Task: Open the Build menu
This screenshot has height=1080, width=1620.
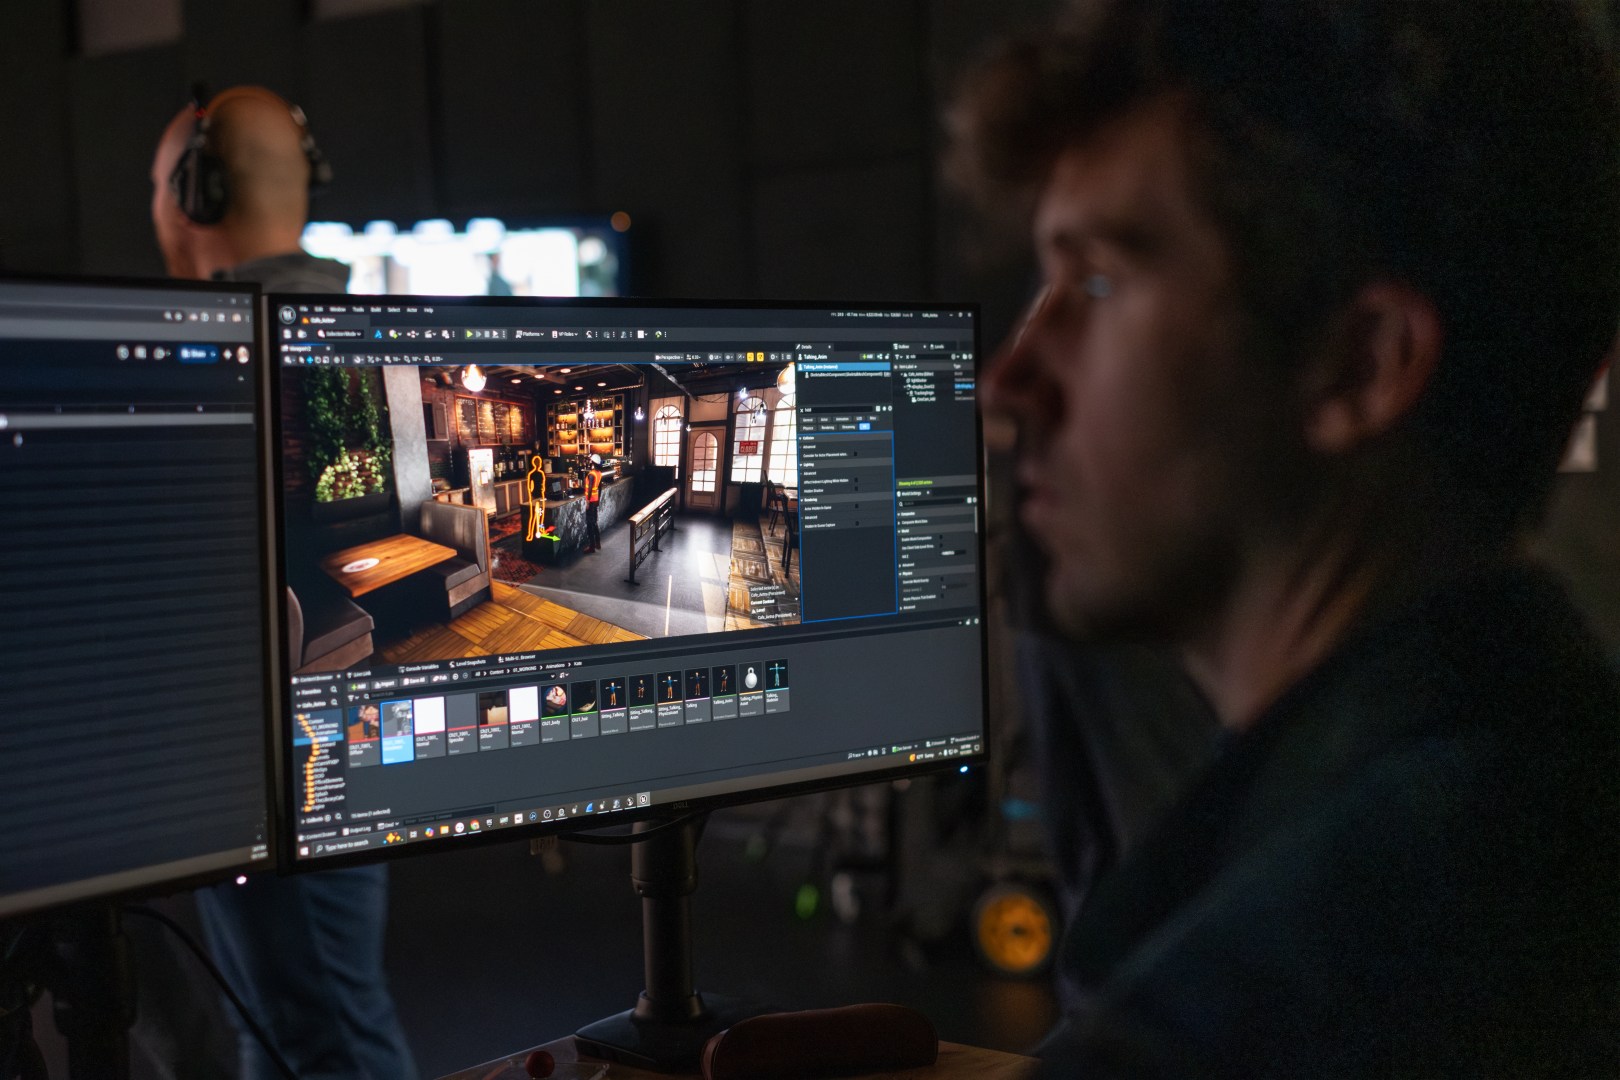Action: [x=377, y=311]
